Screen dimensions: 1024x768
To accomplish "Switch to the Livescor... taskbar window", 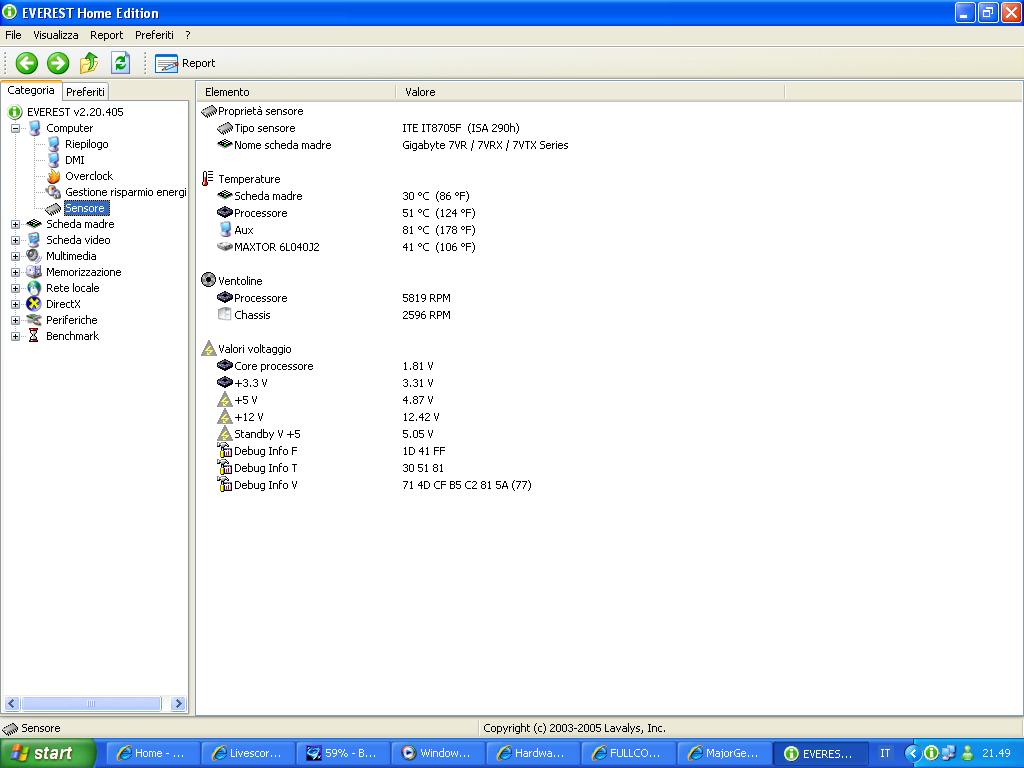I will click(x=248, y=754).
